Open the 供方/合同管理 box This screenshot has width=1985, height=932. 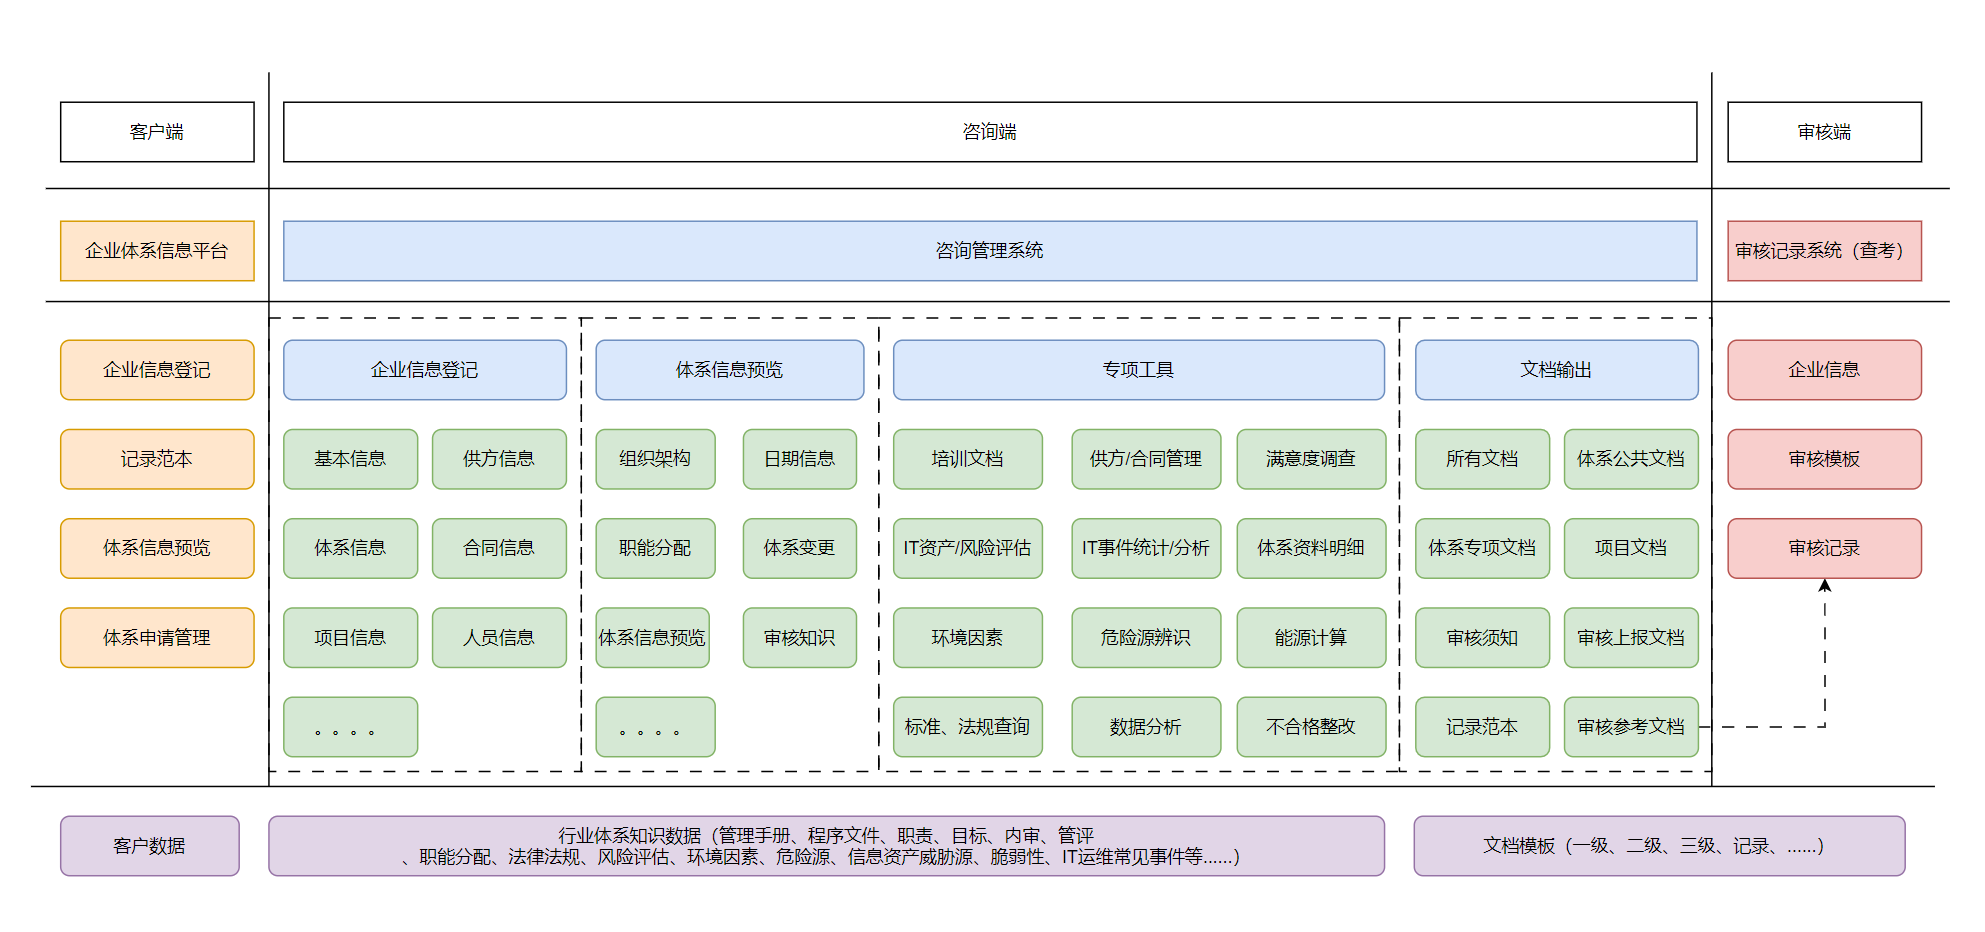click(x=1145, y=459)
